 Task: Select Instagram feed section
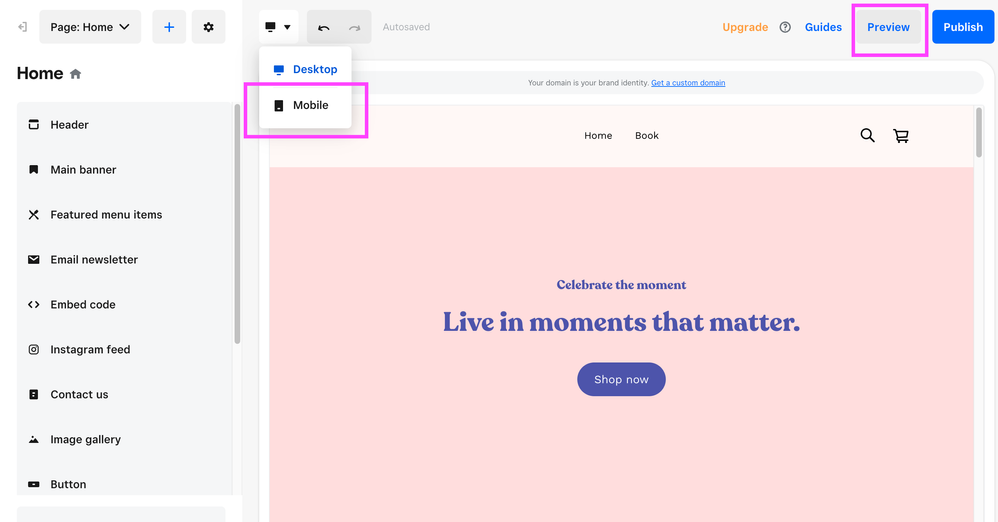[x=90, y=349]
